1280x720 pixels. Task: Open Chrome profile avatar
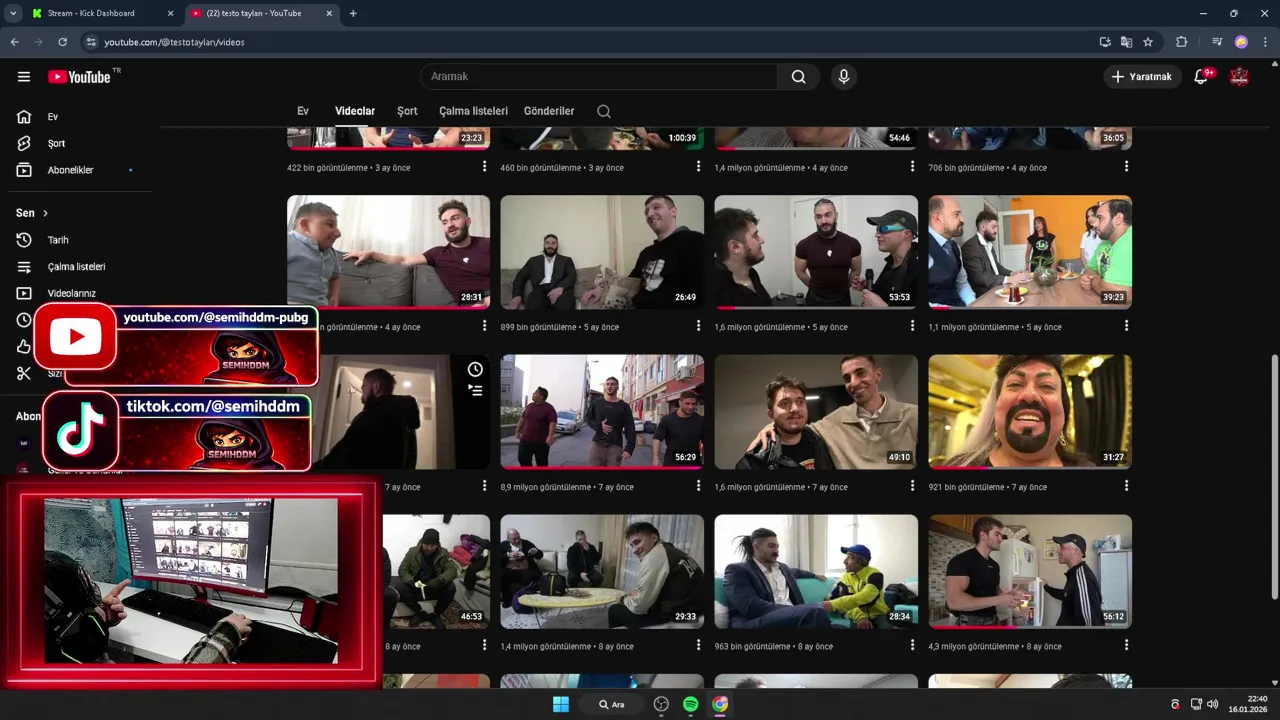tap(1241, 42)
